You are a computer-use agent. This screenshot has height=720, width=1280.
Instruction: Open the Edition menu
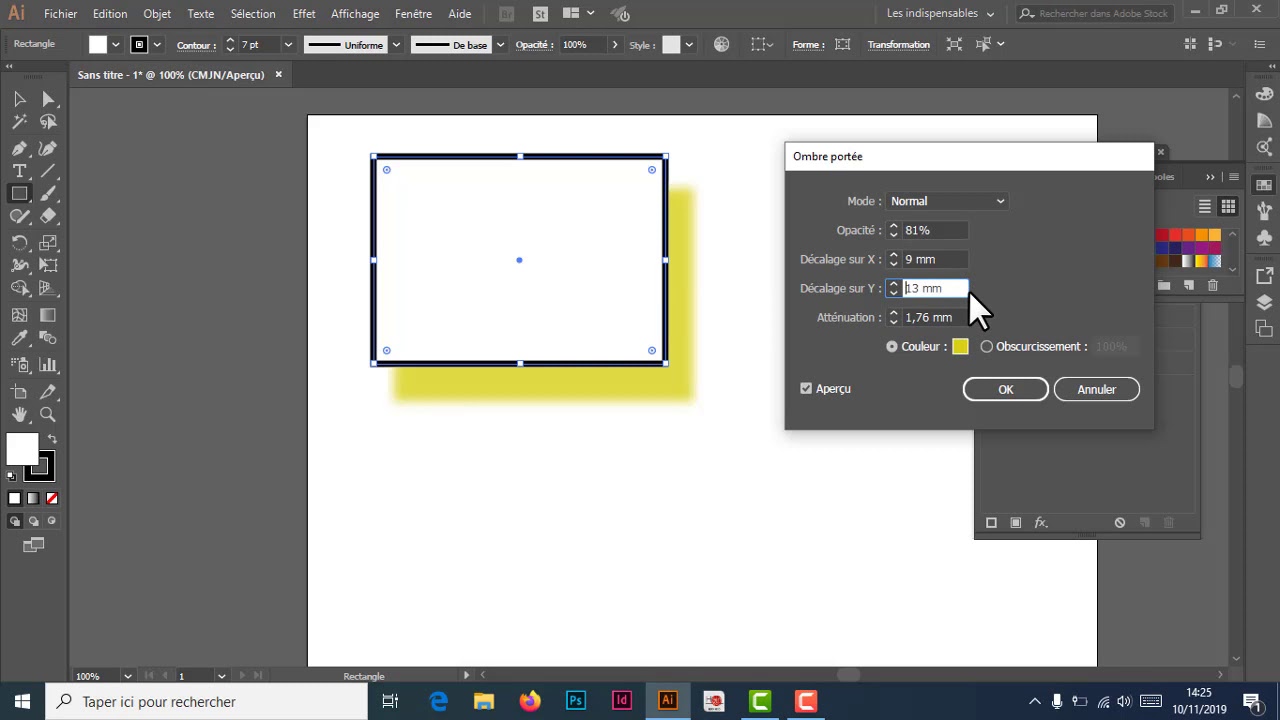point(110,14)
